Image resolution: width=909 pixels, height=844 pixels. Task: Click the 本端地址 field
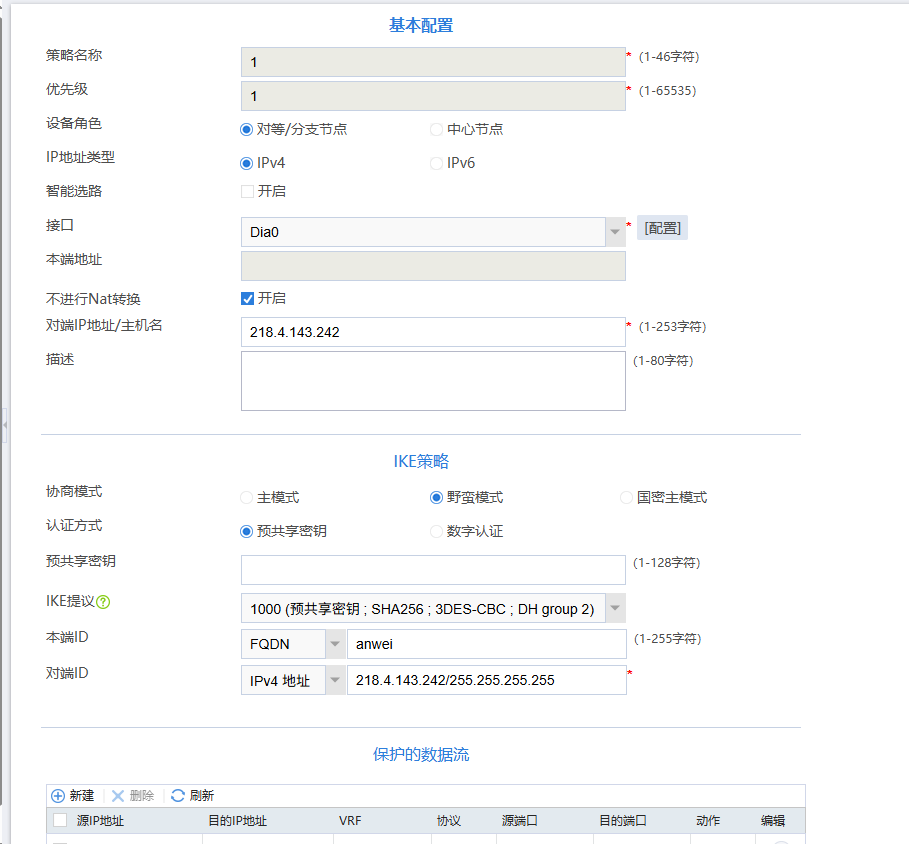tap(433, 266)
